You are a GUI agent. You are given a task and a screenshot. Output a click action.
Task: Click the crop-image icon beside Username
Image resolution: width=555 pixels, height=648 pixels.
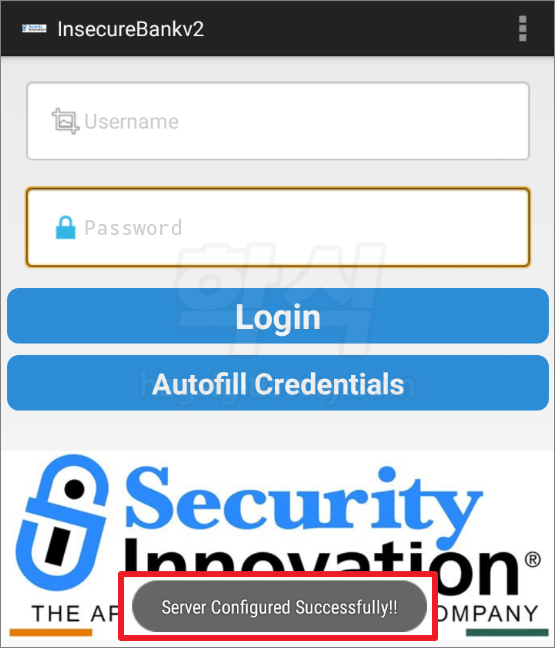65,121
